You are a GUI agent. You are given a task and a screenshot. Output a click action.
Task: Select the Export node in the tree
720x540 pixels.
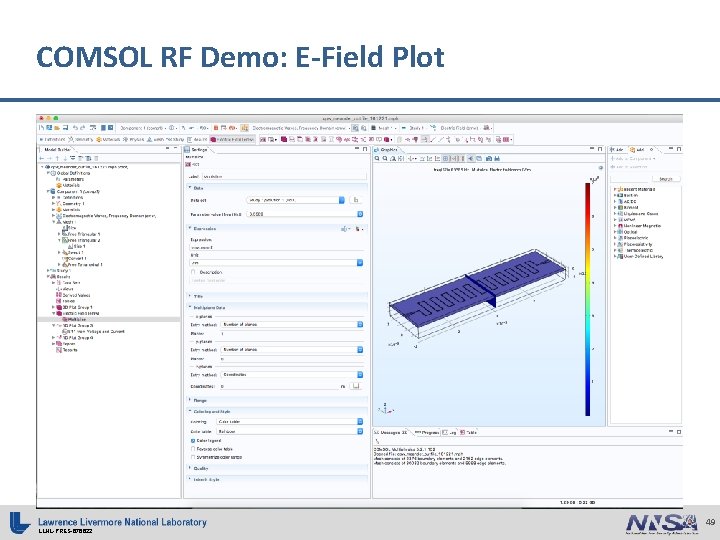(x=66, y=344)
